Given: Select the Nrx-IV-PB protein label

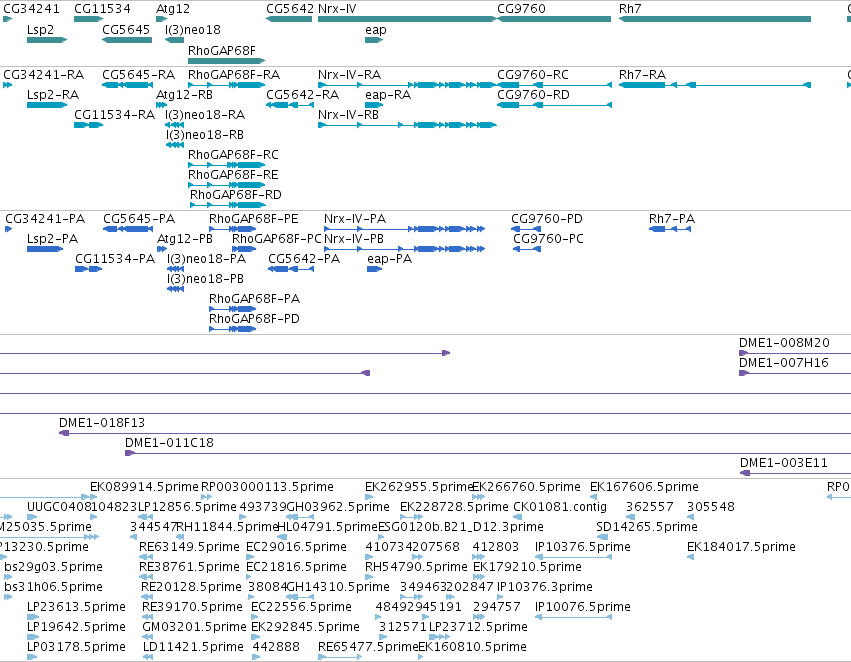Looking at the screenshot, I should [x=354, y=239].
